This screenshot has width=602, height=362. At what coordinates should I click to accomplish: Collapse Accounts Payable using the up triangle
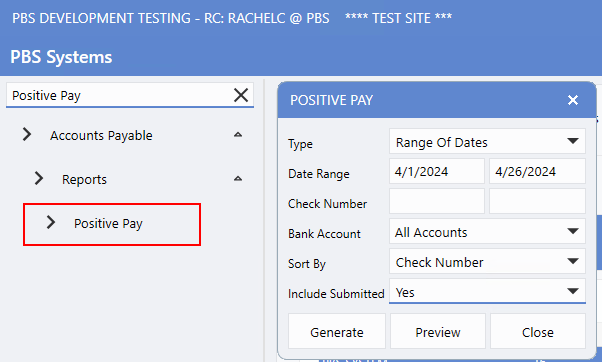238,134
